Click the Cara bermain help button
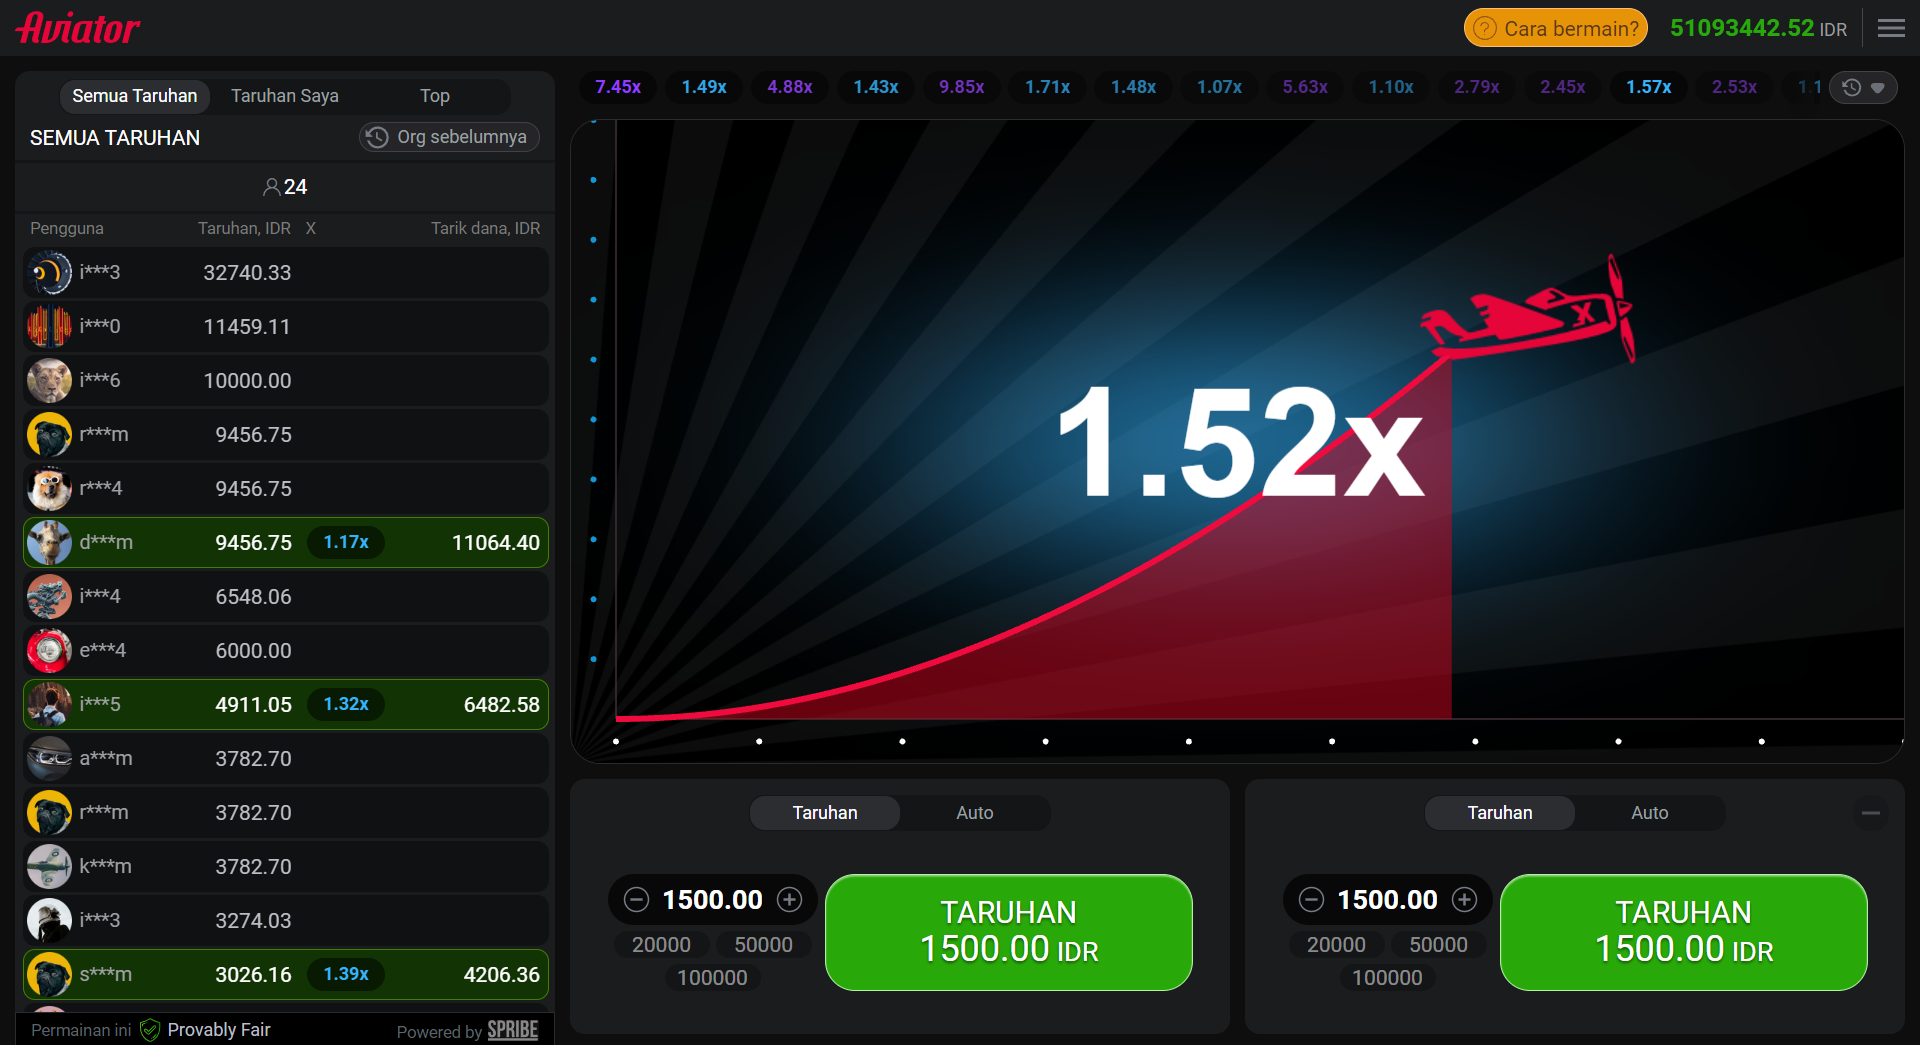The height and width of the screenshot is (1045, 1920). click(x=1555, y=29)
